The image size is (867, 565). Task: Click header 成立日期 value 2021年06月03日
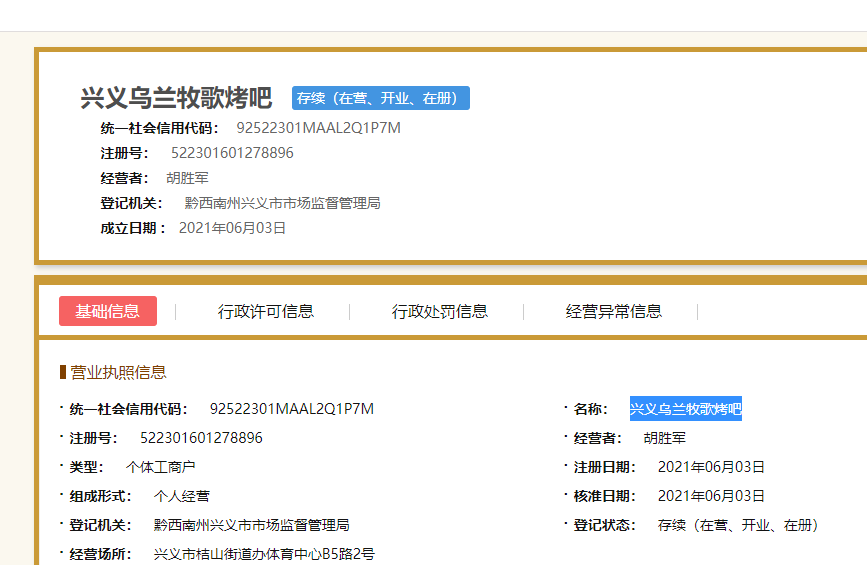tap(232, 228)
